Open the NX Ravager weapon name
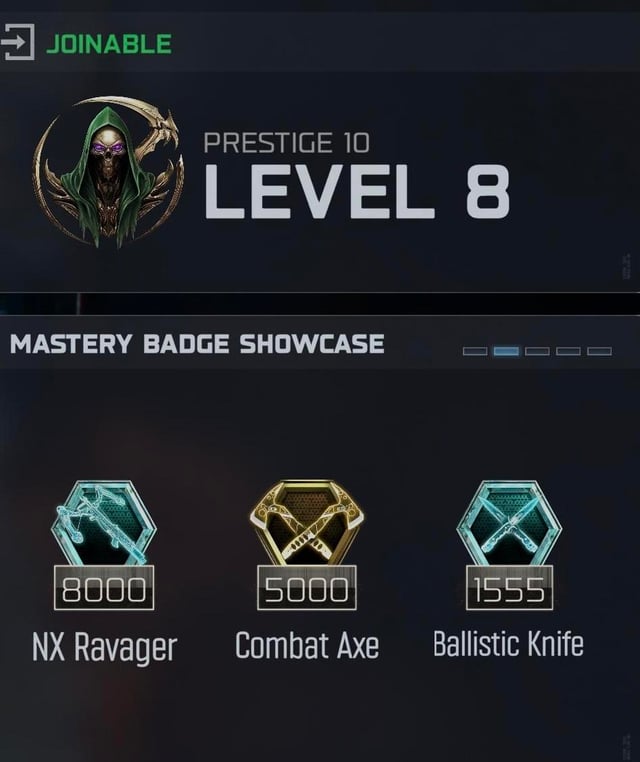The height and width of the screenshot is (762, 640). click(x=104, y=647)
